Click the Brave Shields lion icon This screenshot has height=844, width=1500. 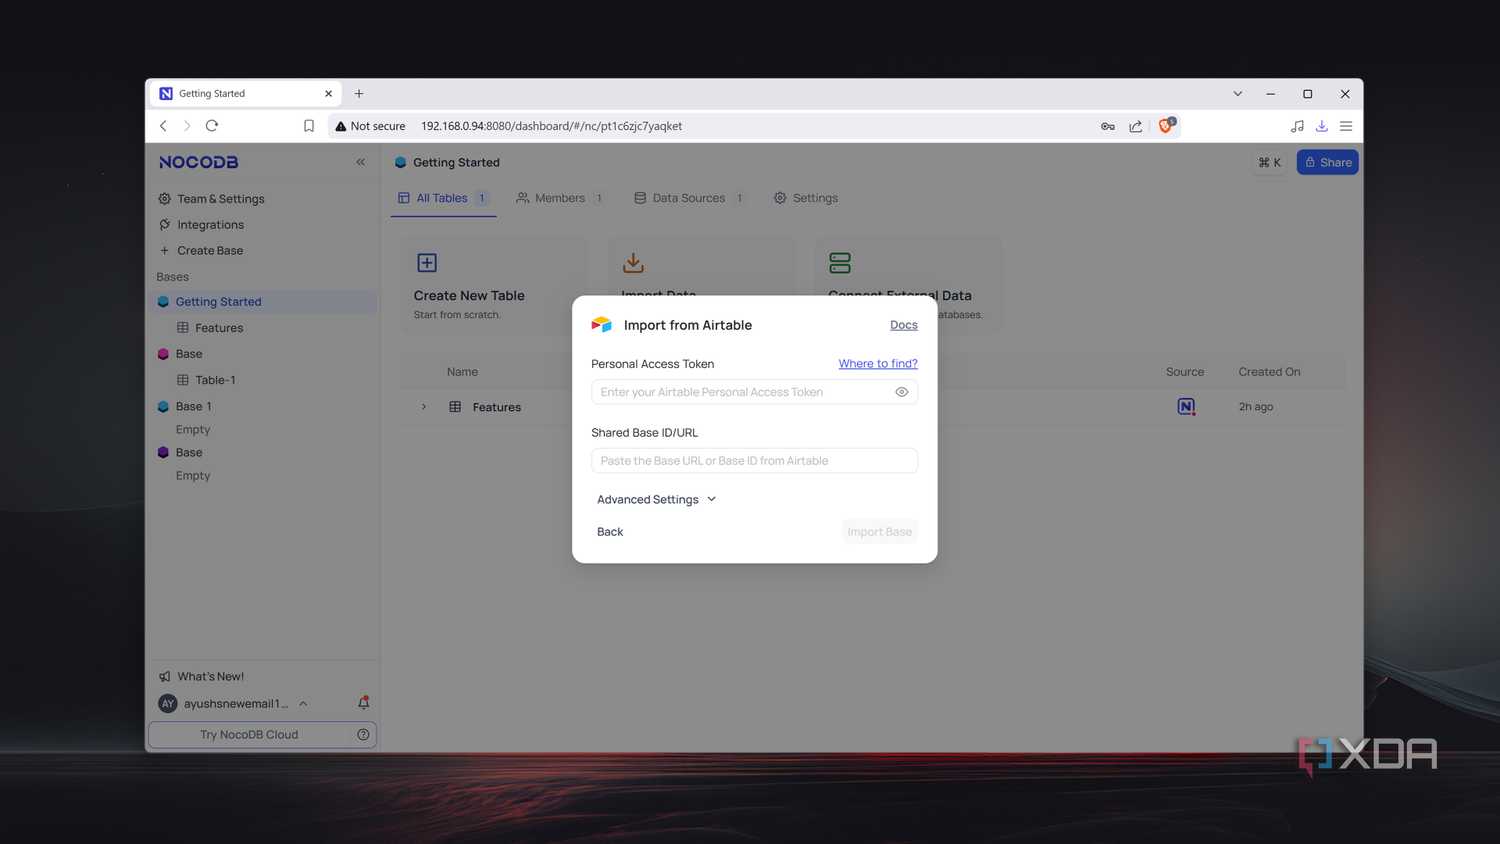click(x=1166, y=125)
